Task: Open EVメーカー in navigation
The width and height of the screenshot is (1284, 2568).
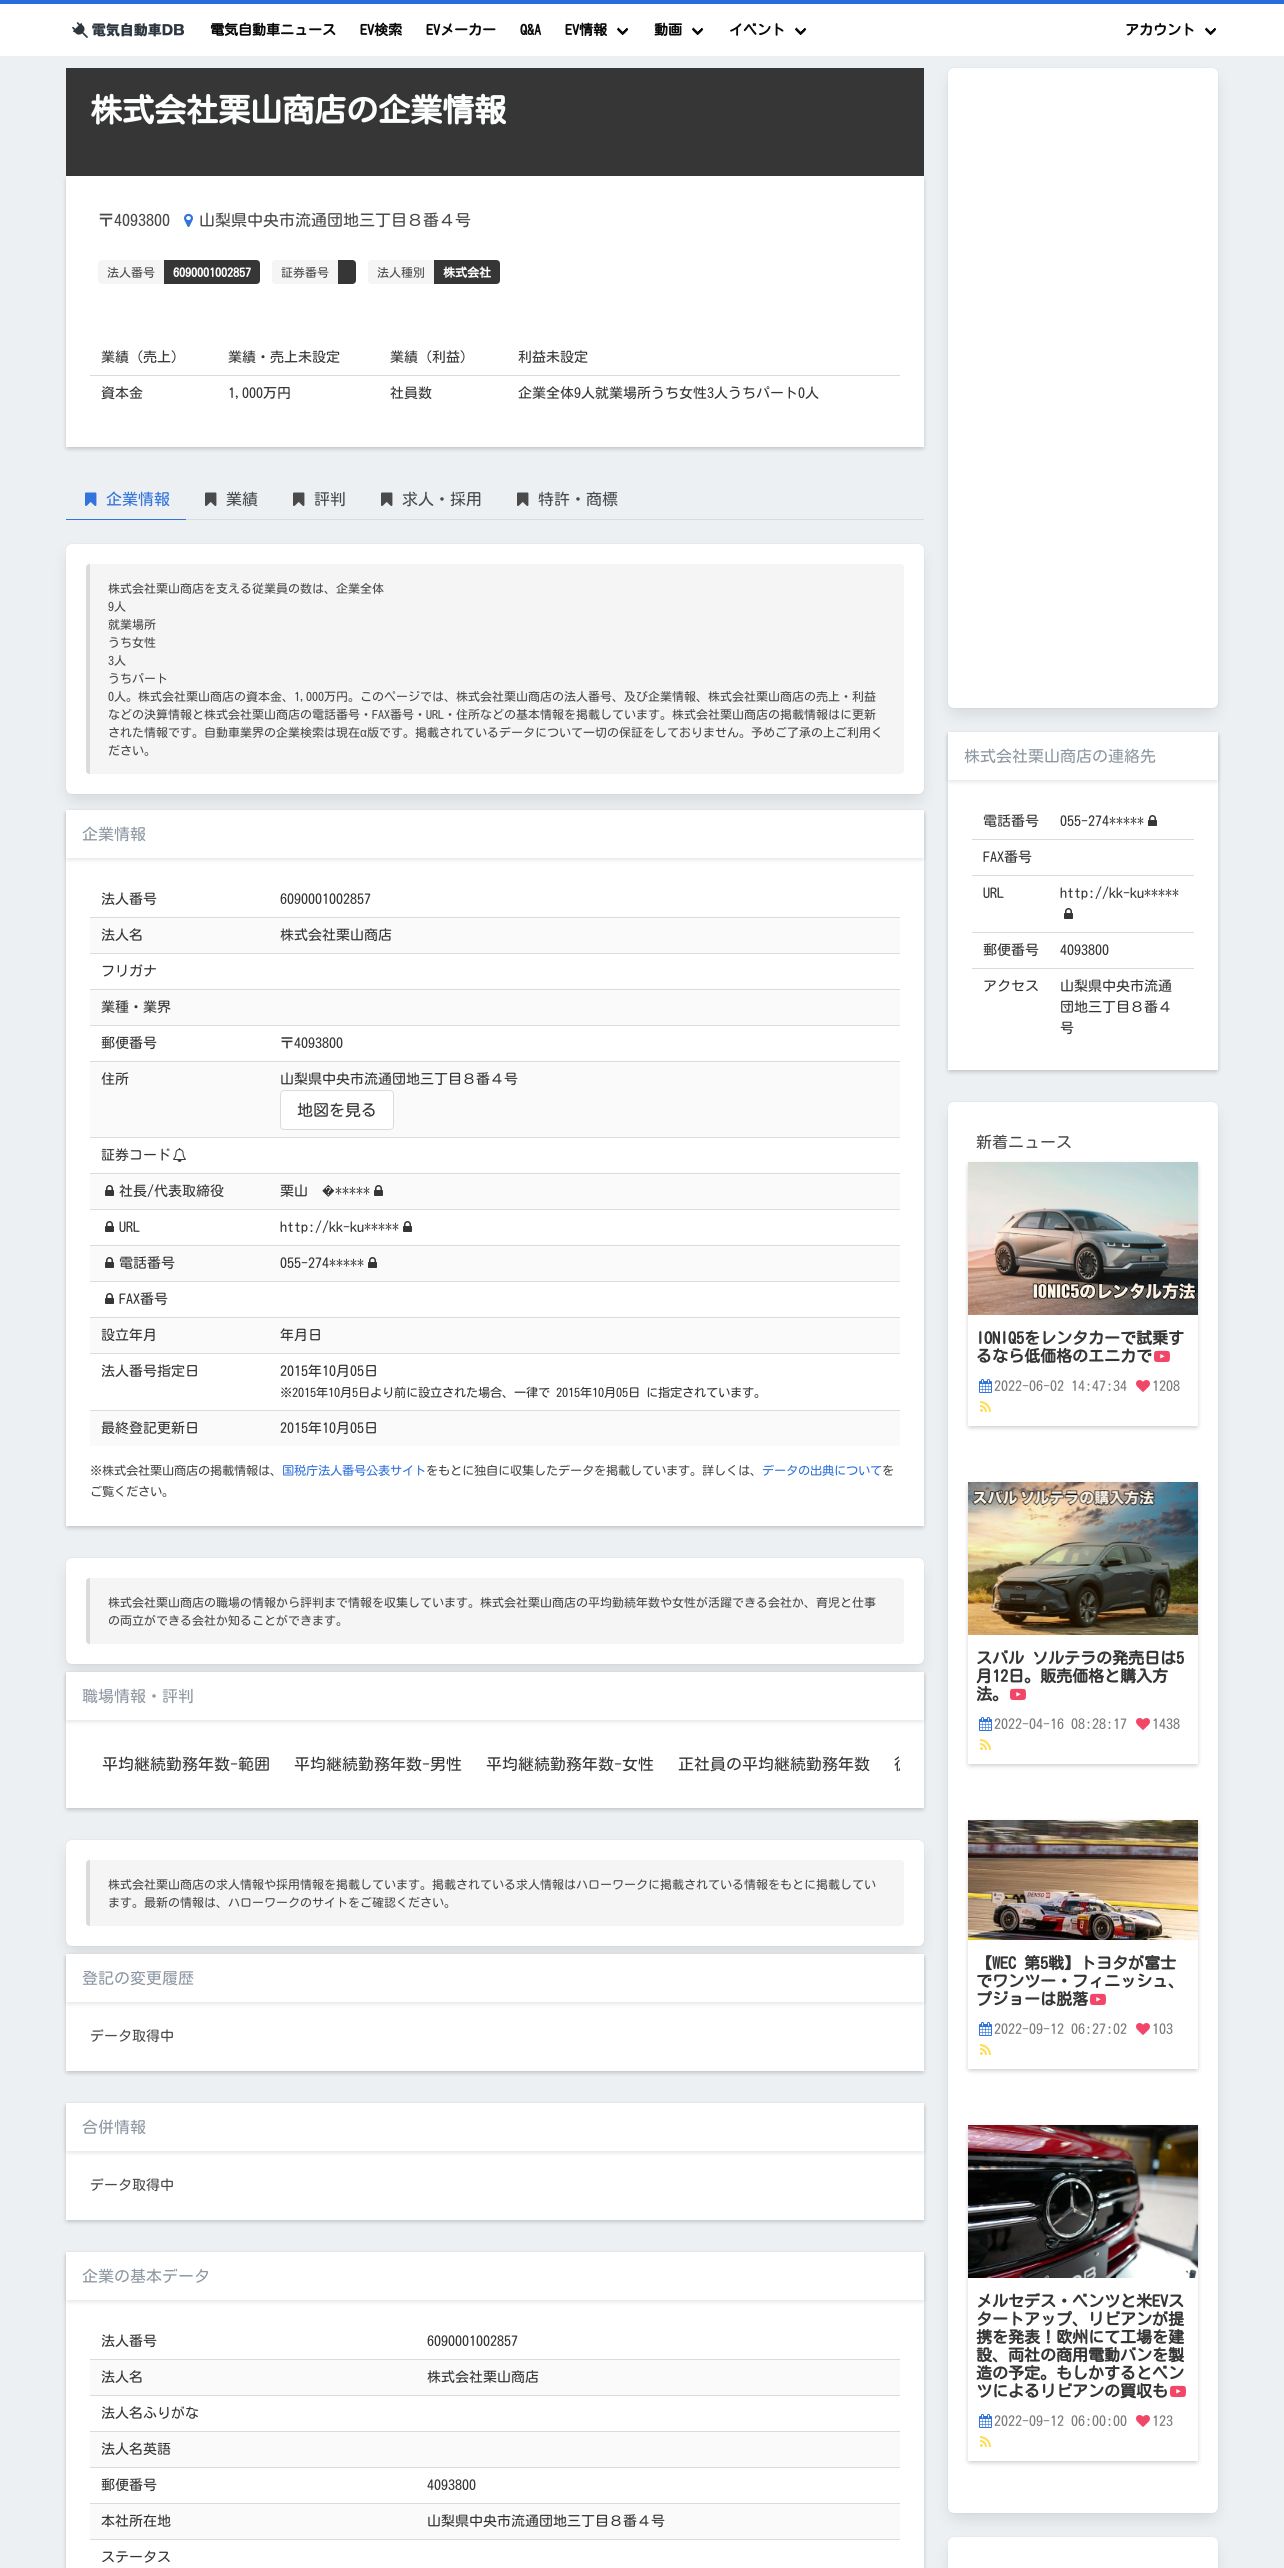Action: [461, 30]
